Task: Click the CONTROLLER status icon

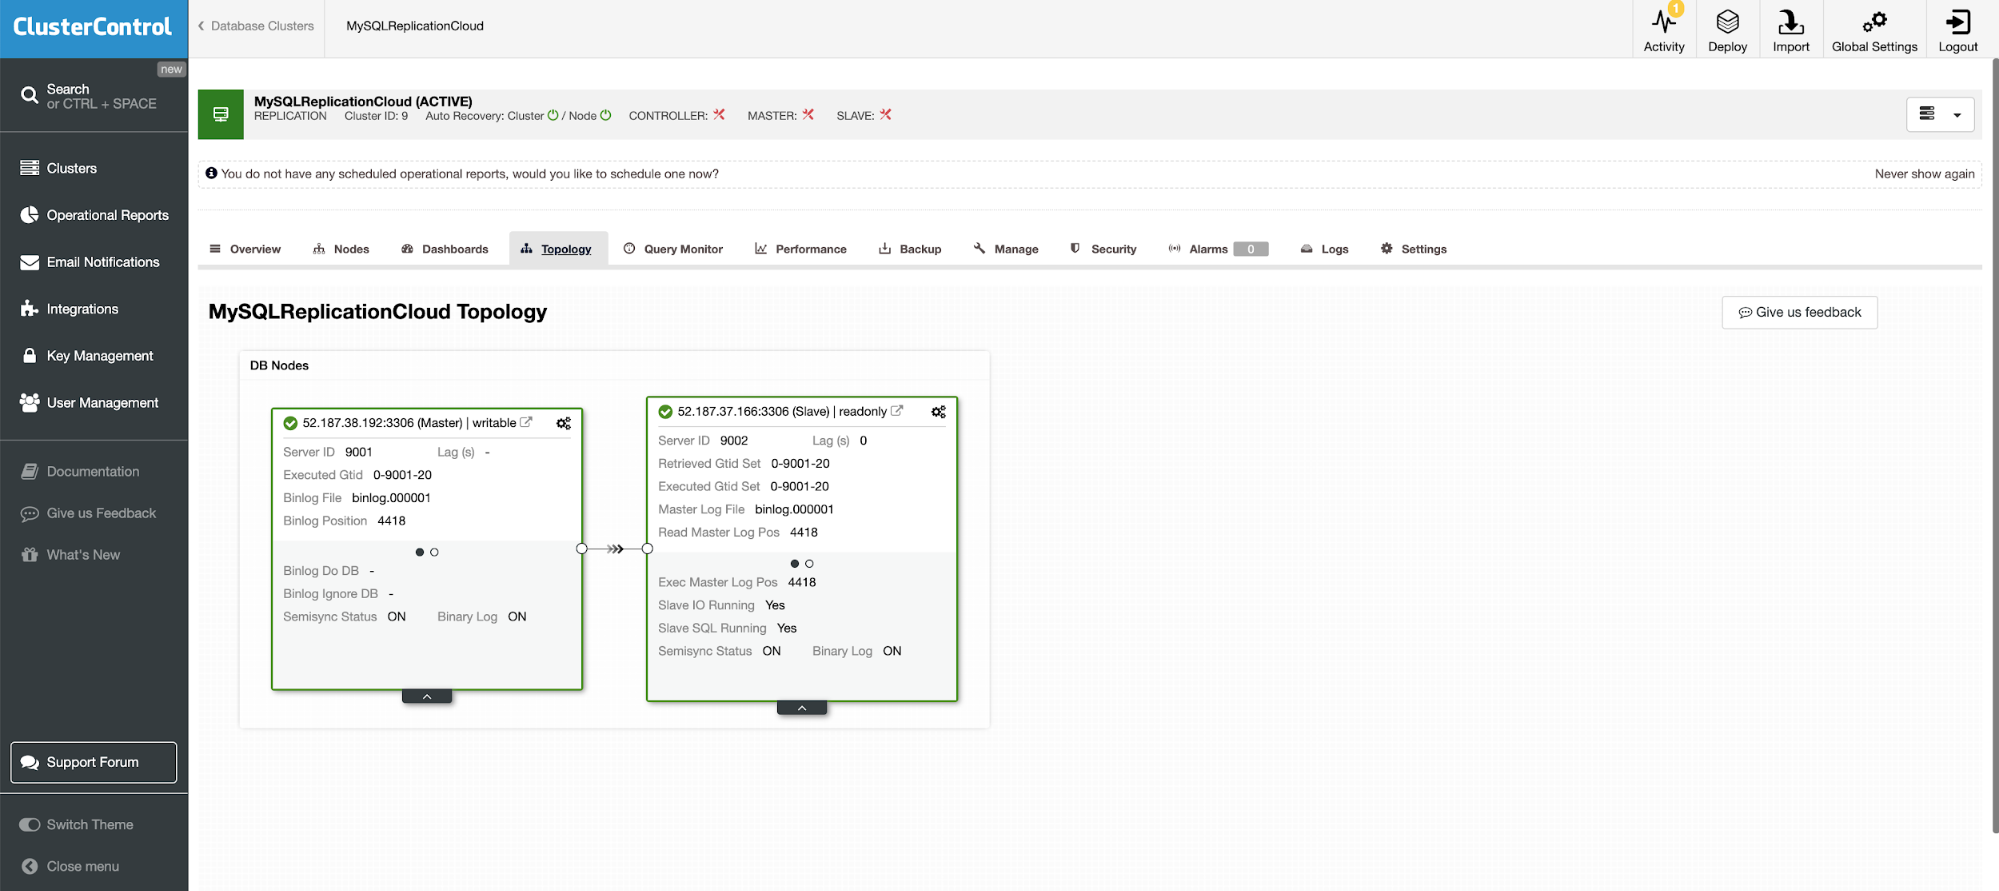Action: point(719,115)
